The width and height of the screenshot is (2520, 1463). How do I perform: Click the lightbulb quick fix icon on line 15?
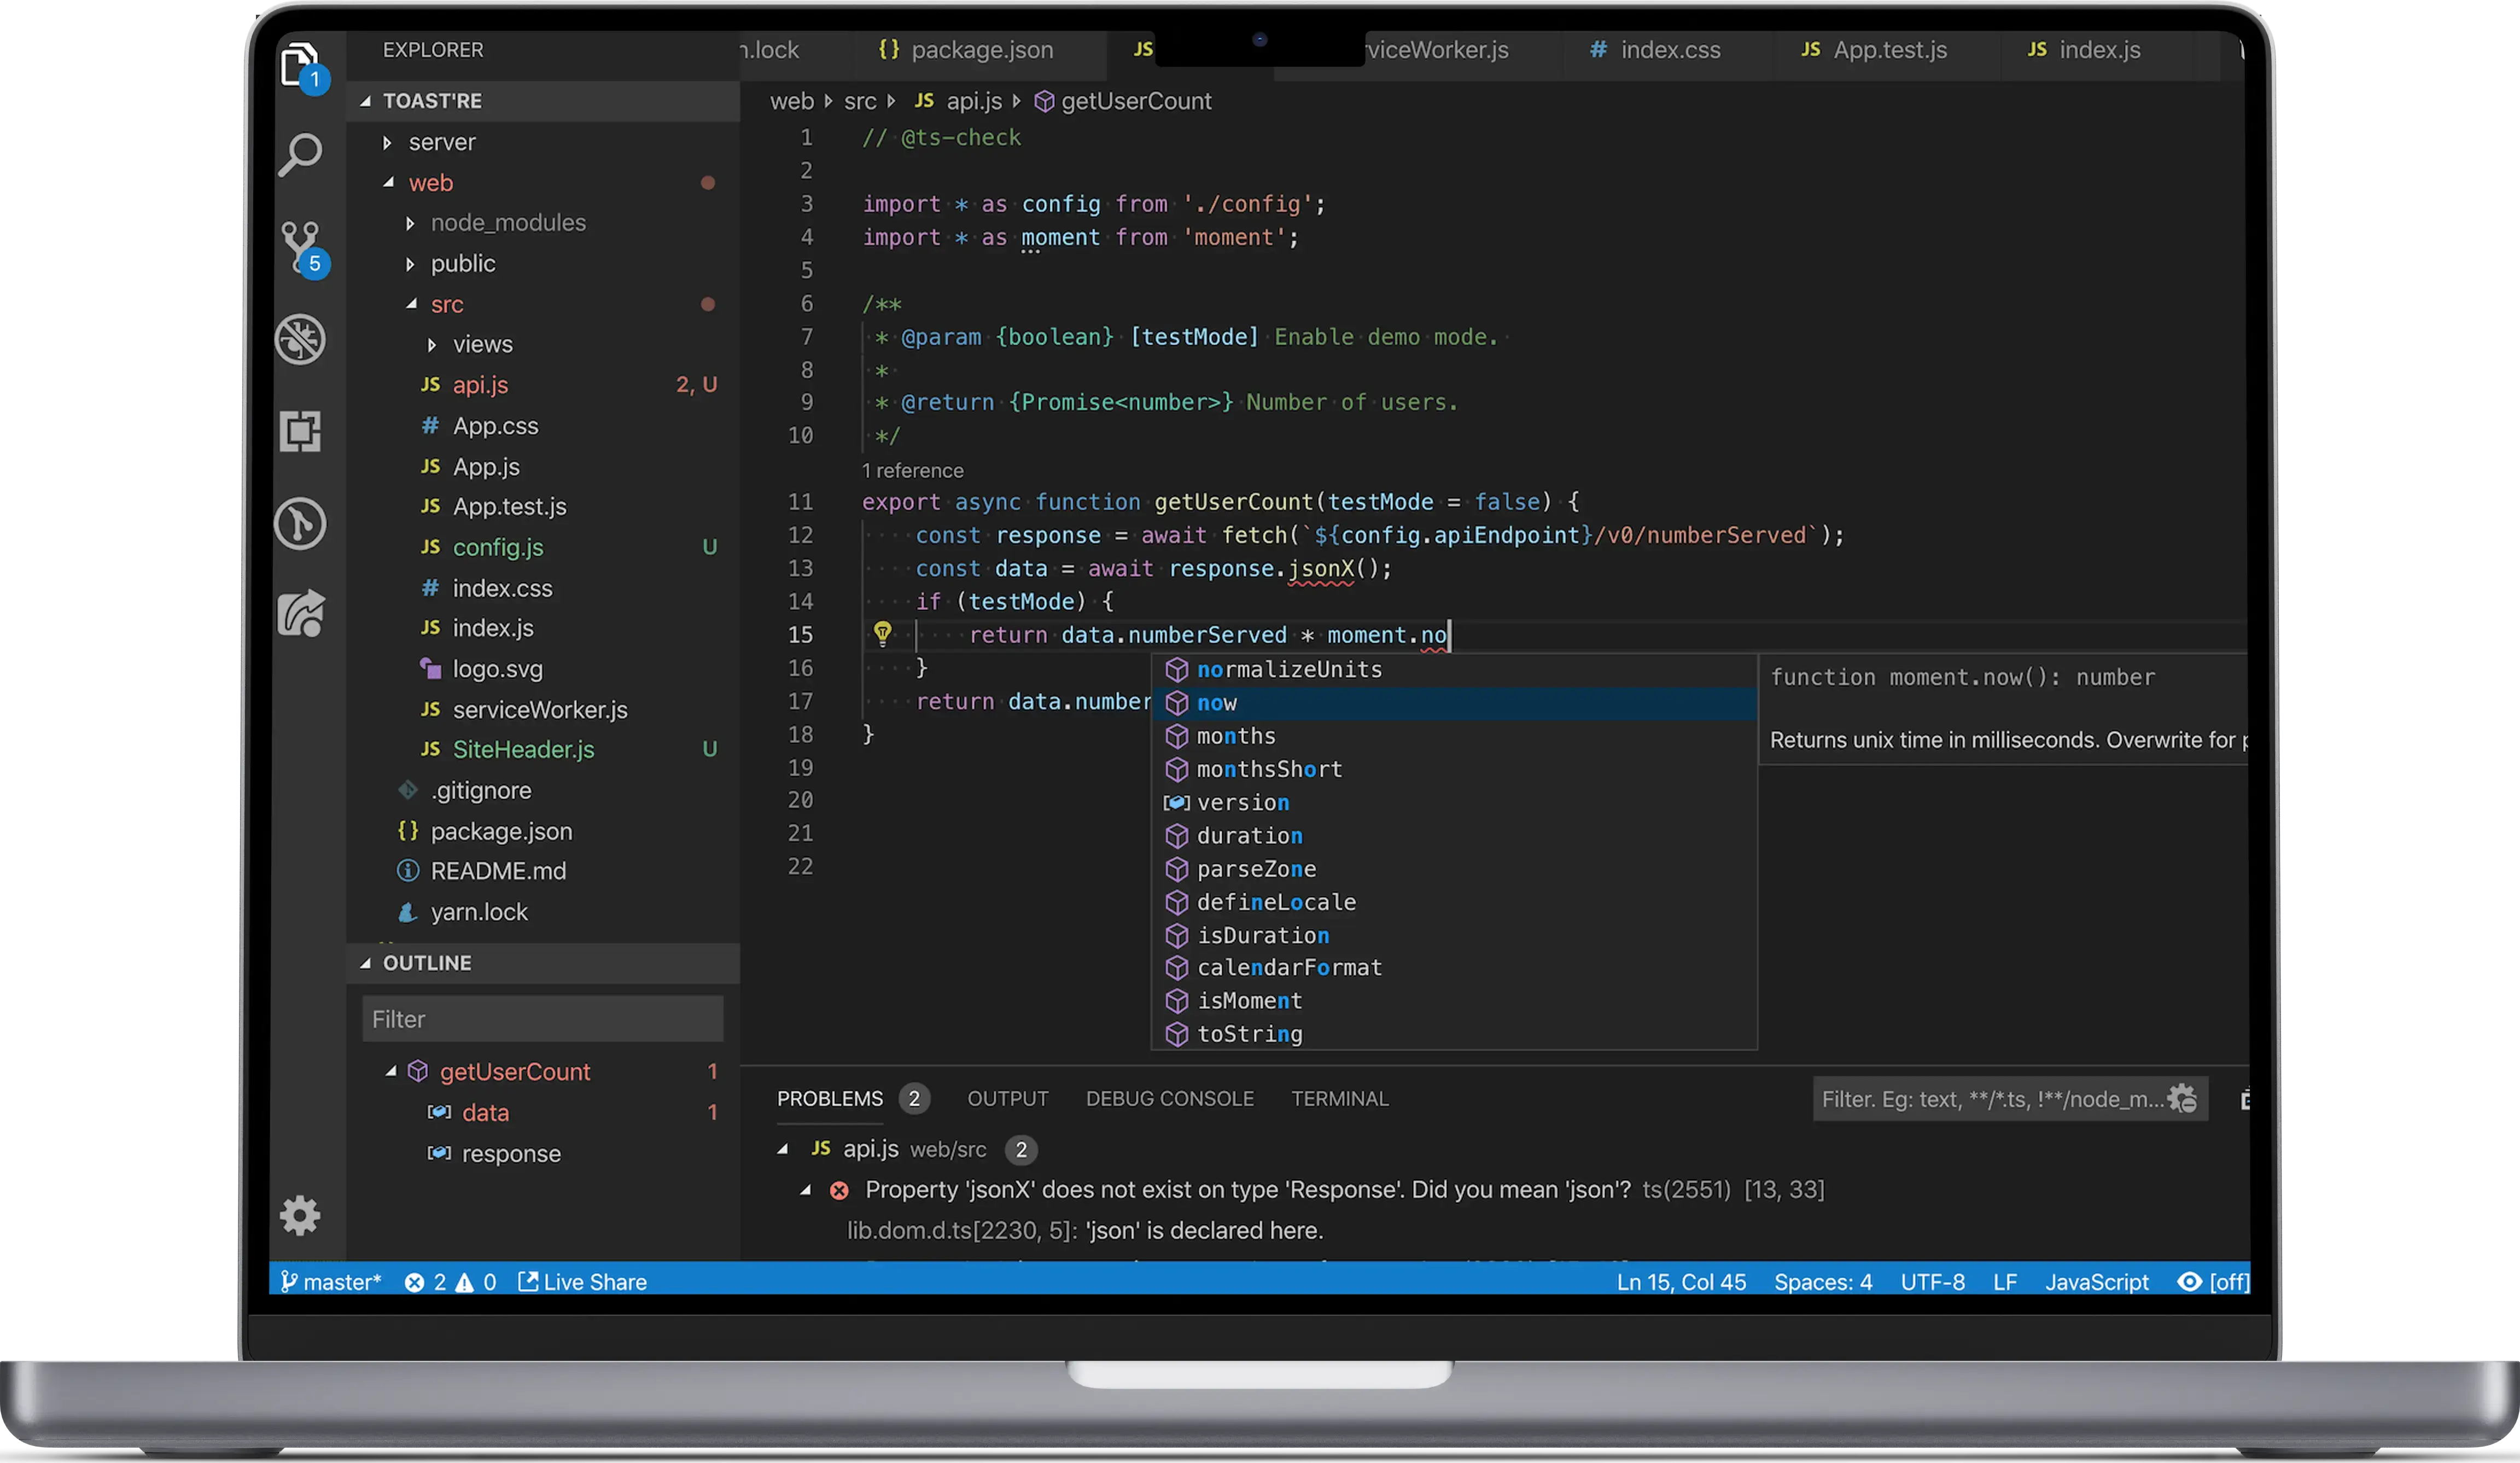[x=882, y=633]
